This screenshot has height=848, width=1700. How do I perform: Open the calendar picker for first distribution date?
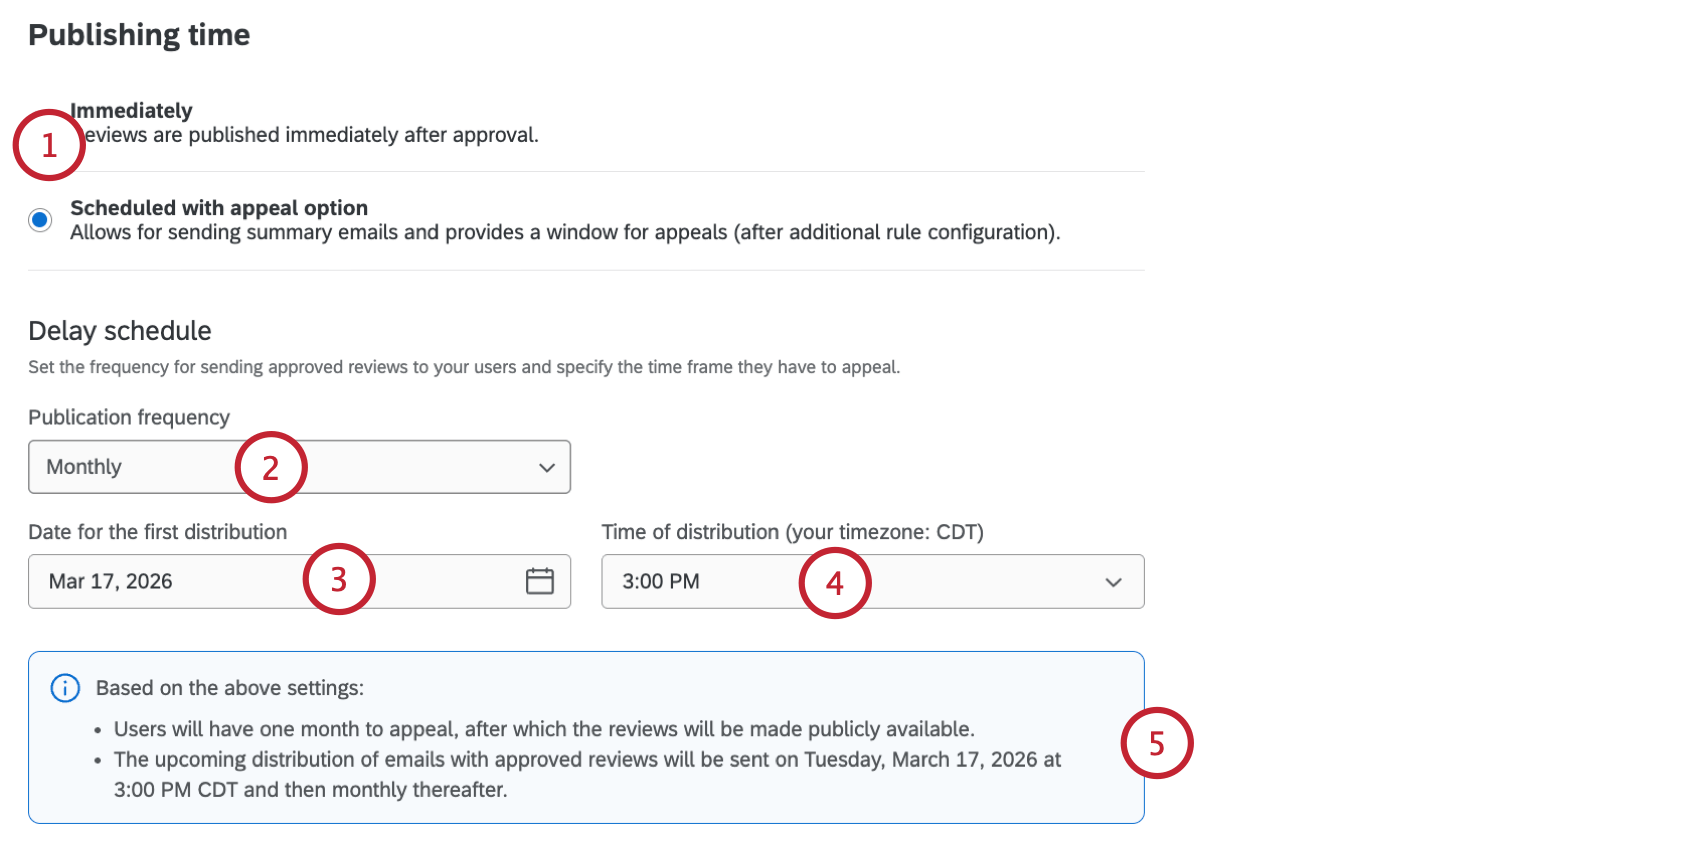tap(540, 580)
